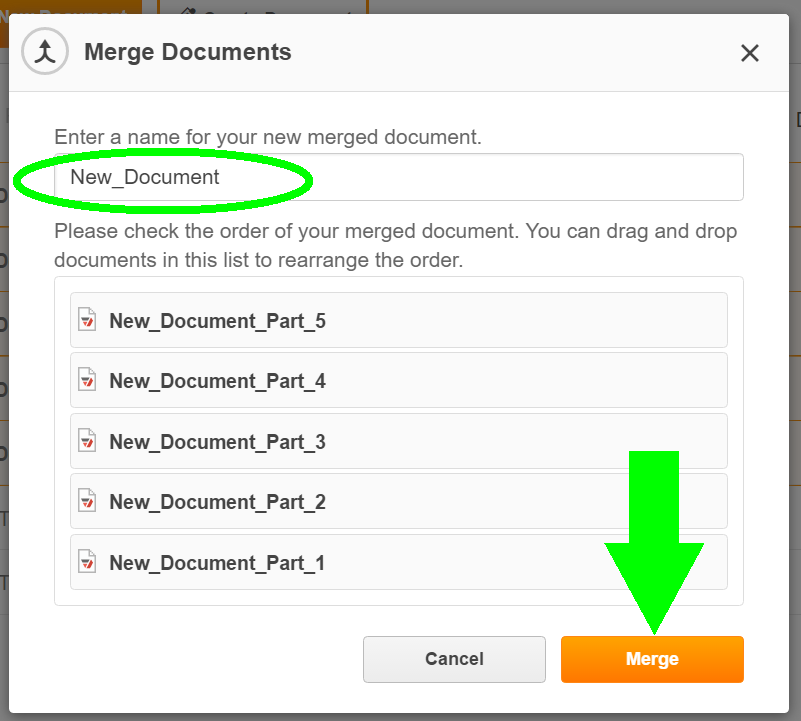
Task: Select the New_Document_Part_3 list row
Action: coord(398,440)
